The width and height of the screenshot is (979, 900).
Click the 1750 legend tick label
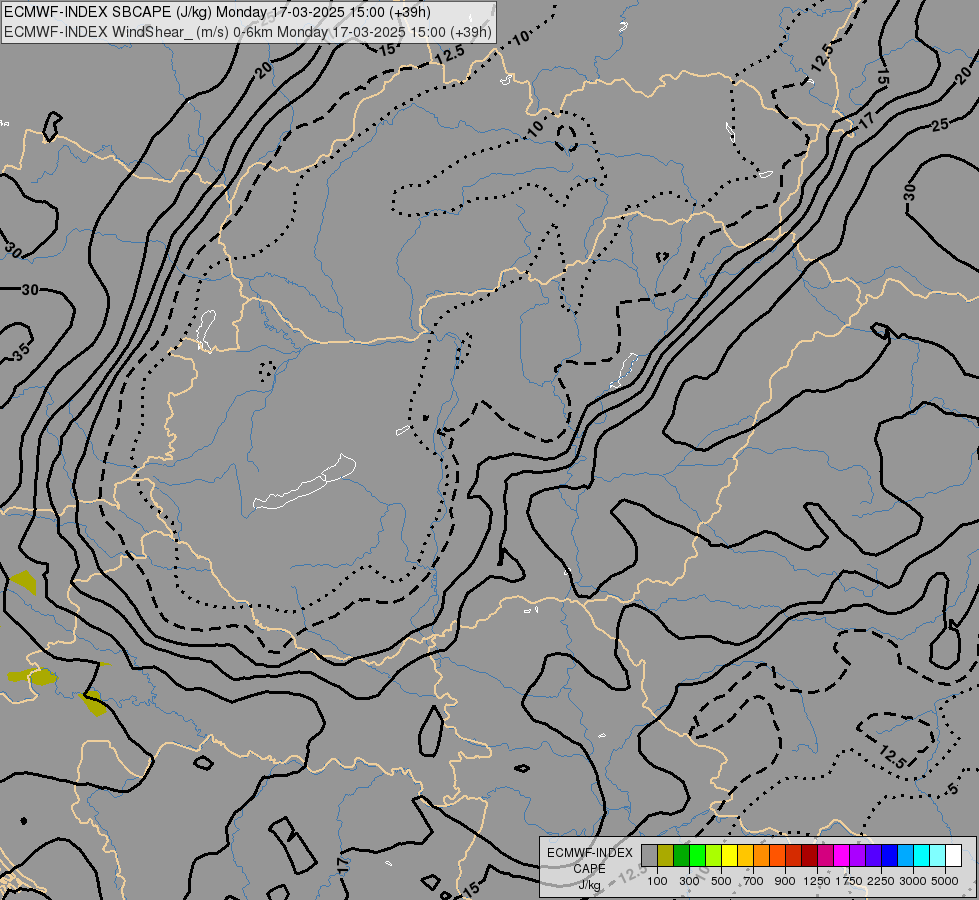[x=849, y=881]
